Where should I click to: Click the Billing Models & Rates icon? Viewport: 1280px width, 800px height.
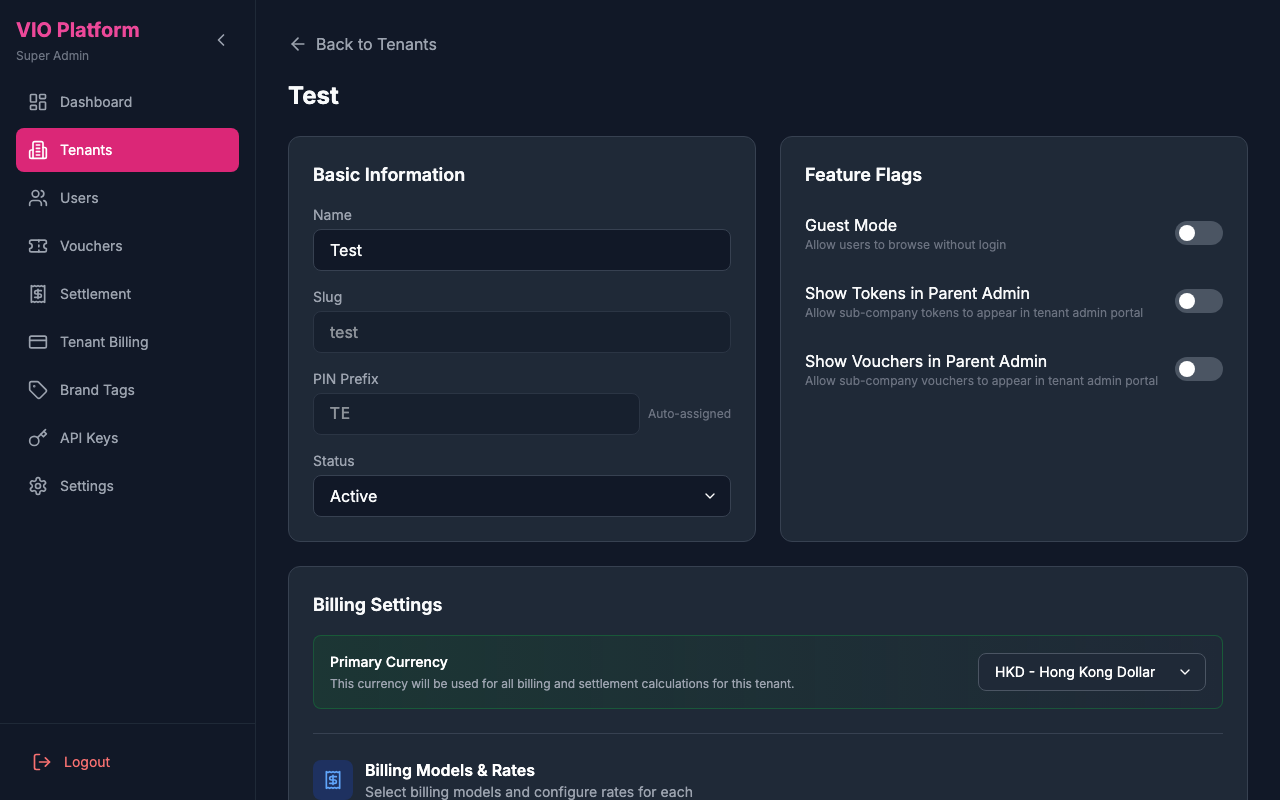[x=333, y=780]
